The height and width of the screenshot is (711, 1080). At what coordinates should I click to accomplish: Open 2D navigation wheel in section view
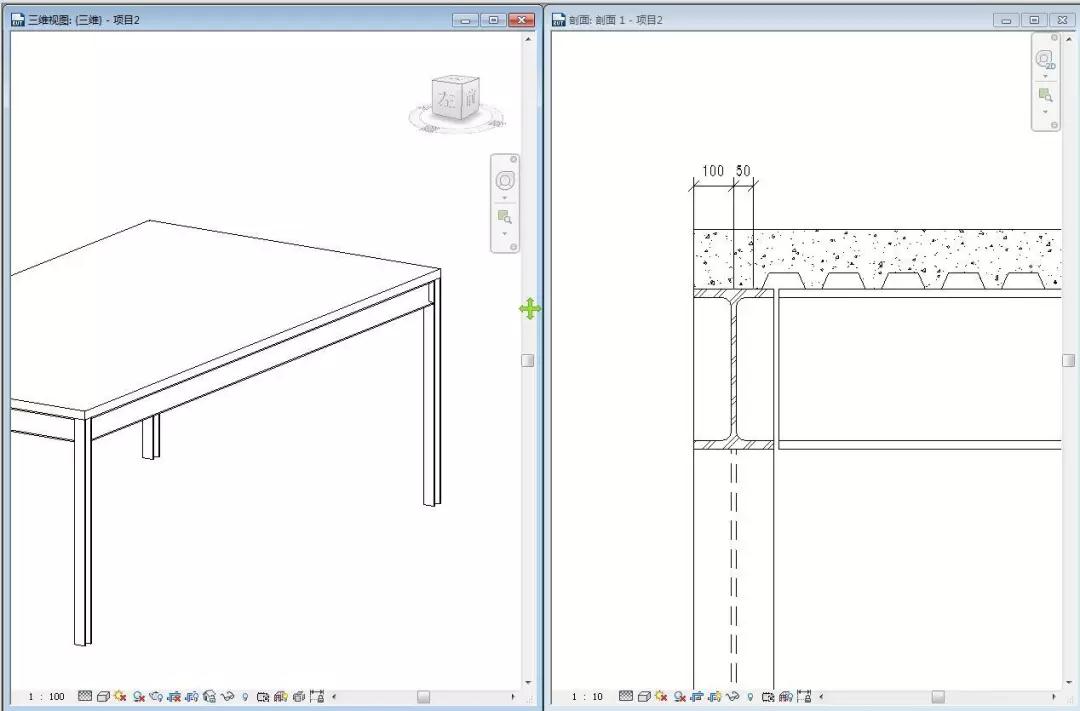(1046, 60)
